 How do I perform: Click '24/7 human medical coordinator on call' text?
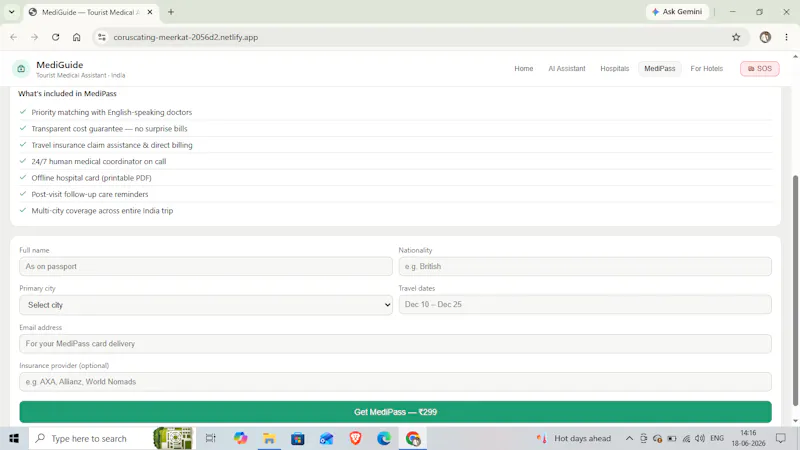pyautogui.click(x=98, y=161)
